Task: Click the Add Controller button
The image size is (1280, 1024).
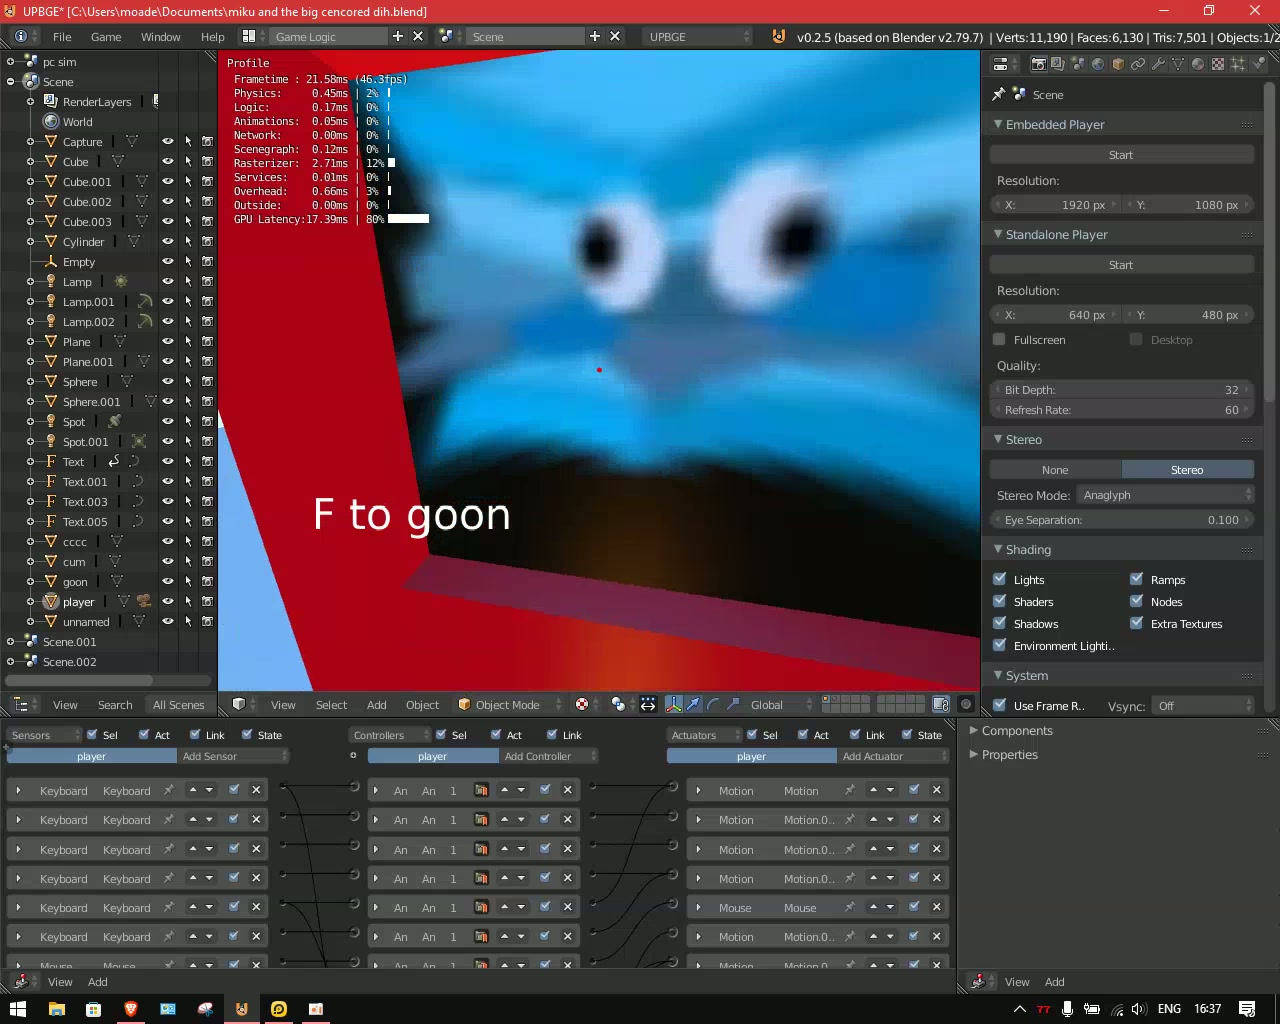Action: (x=548, y=756)
